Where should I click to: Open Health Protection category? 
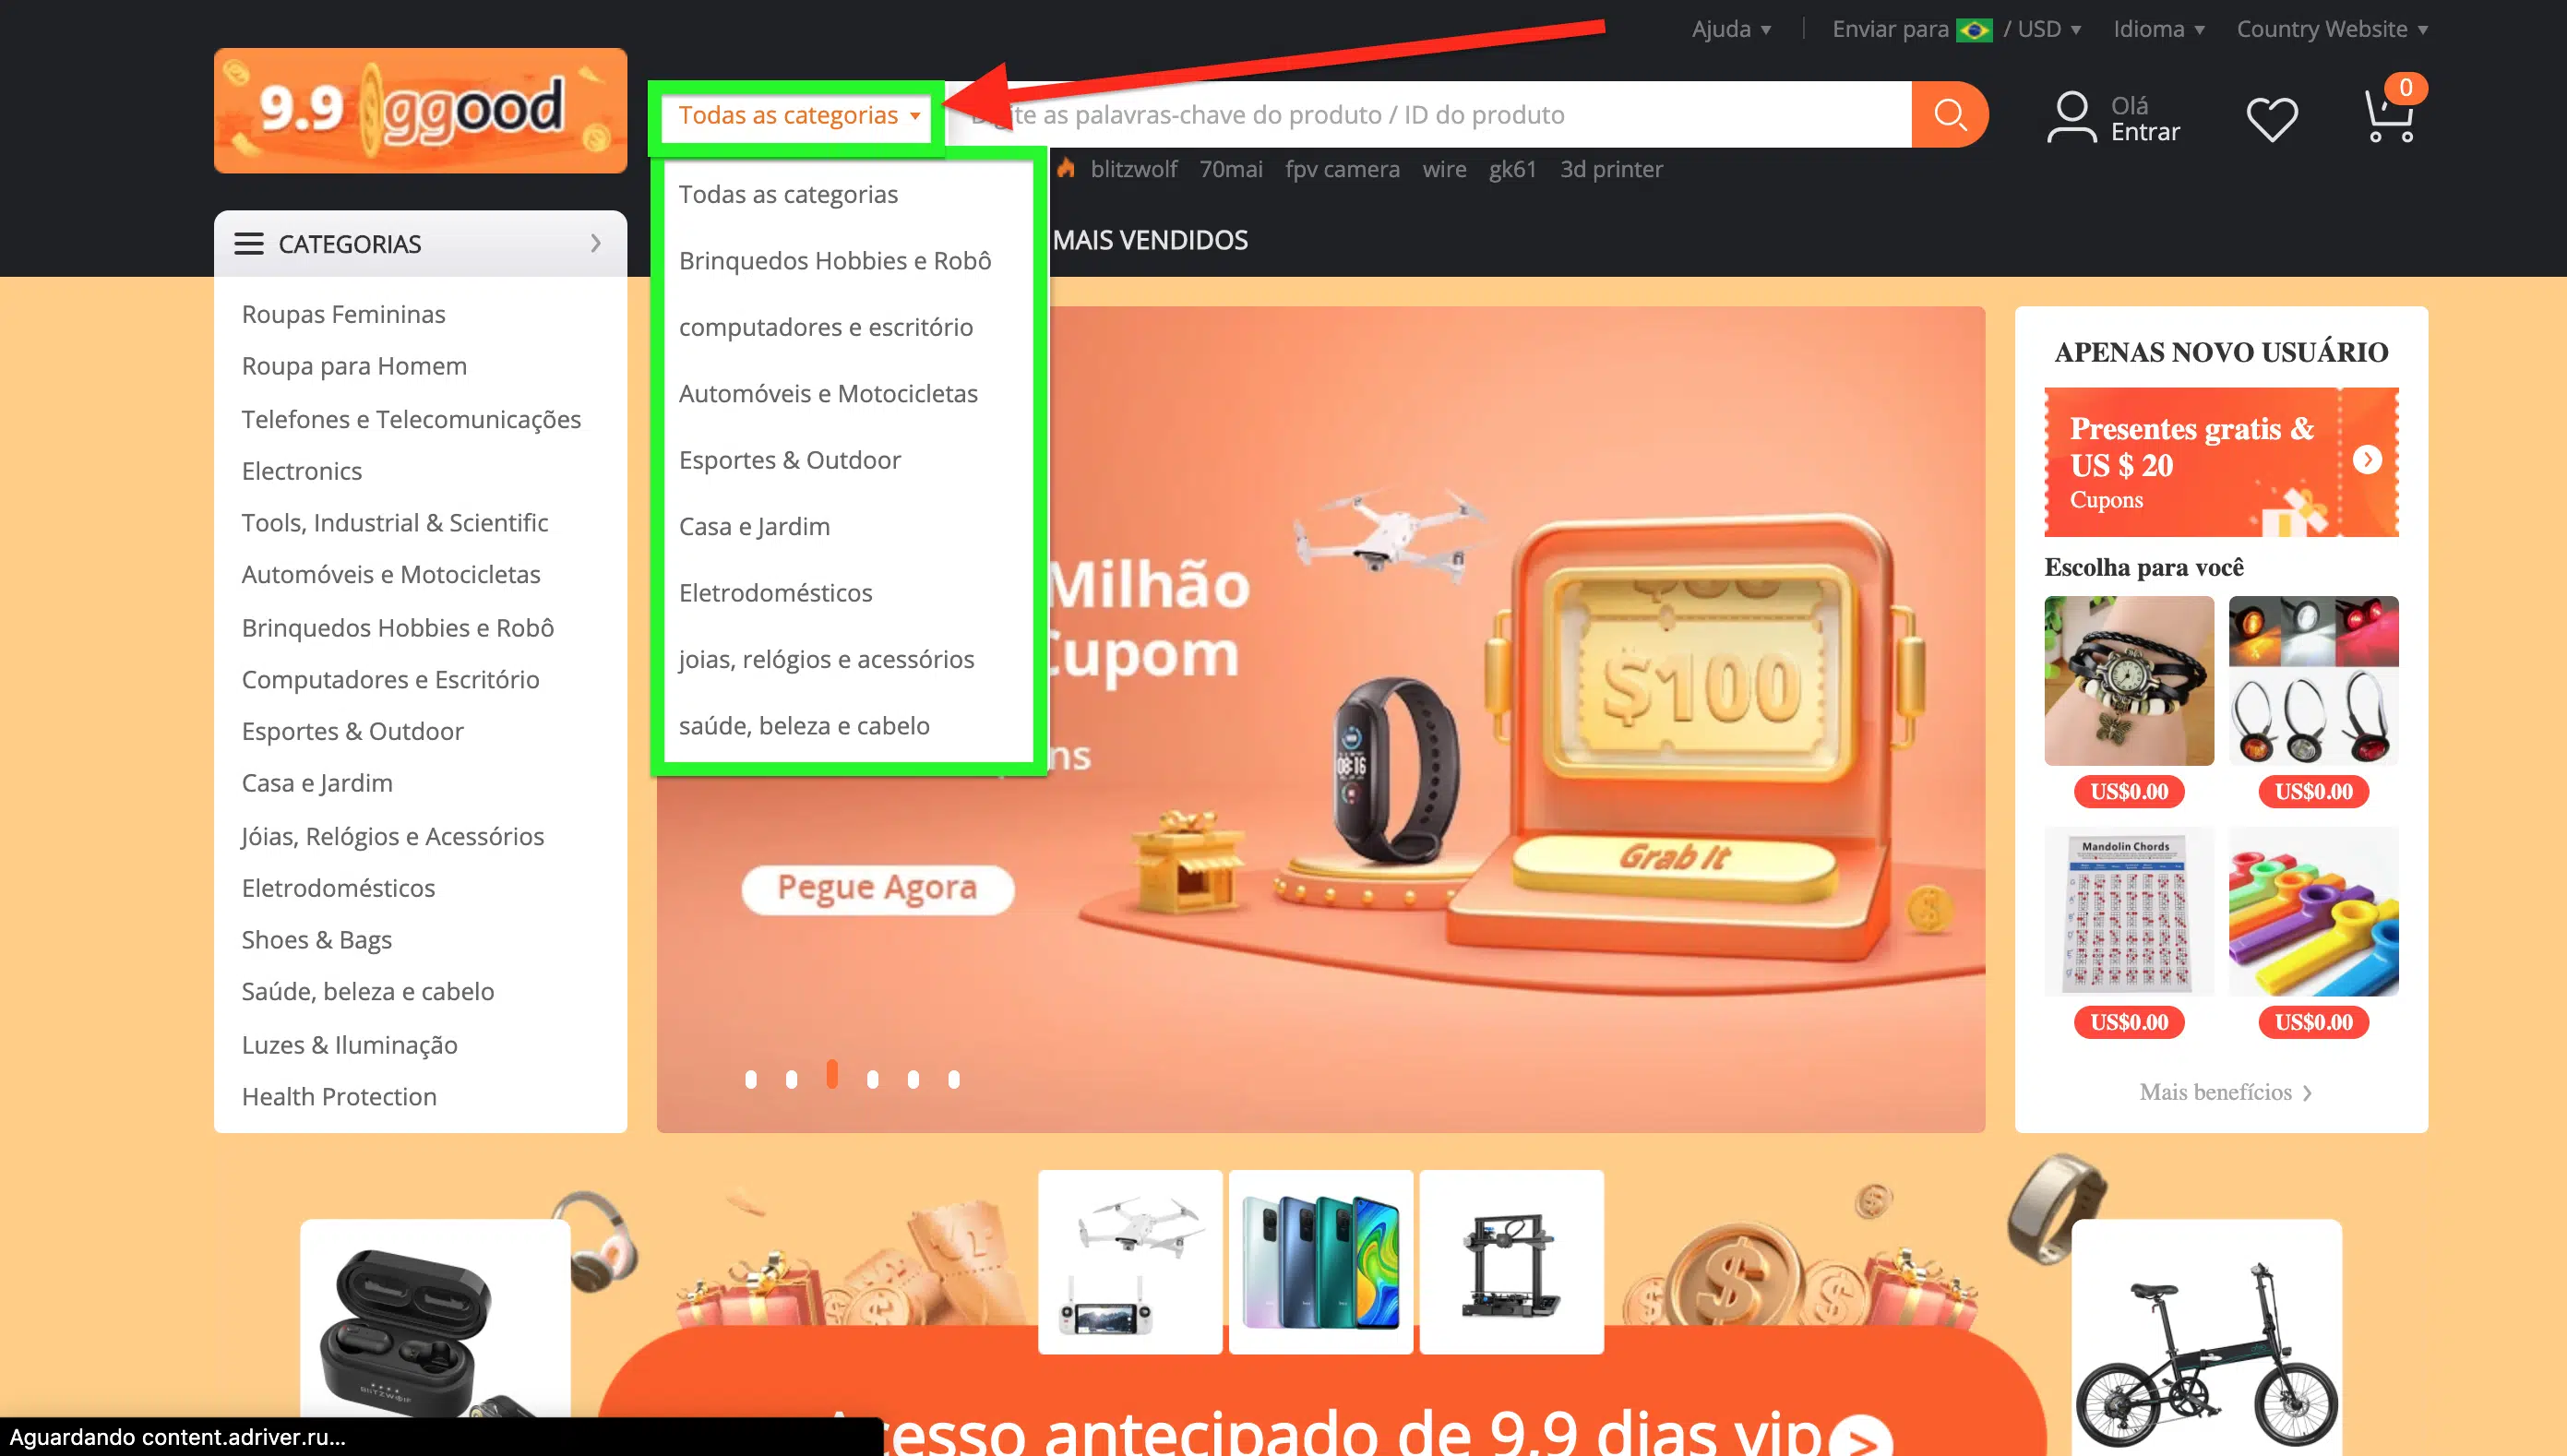(339, 1097)
